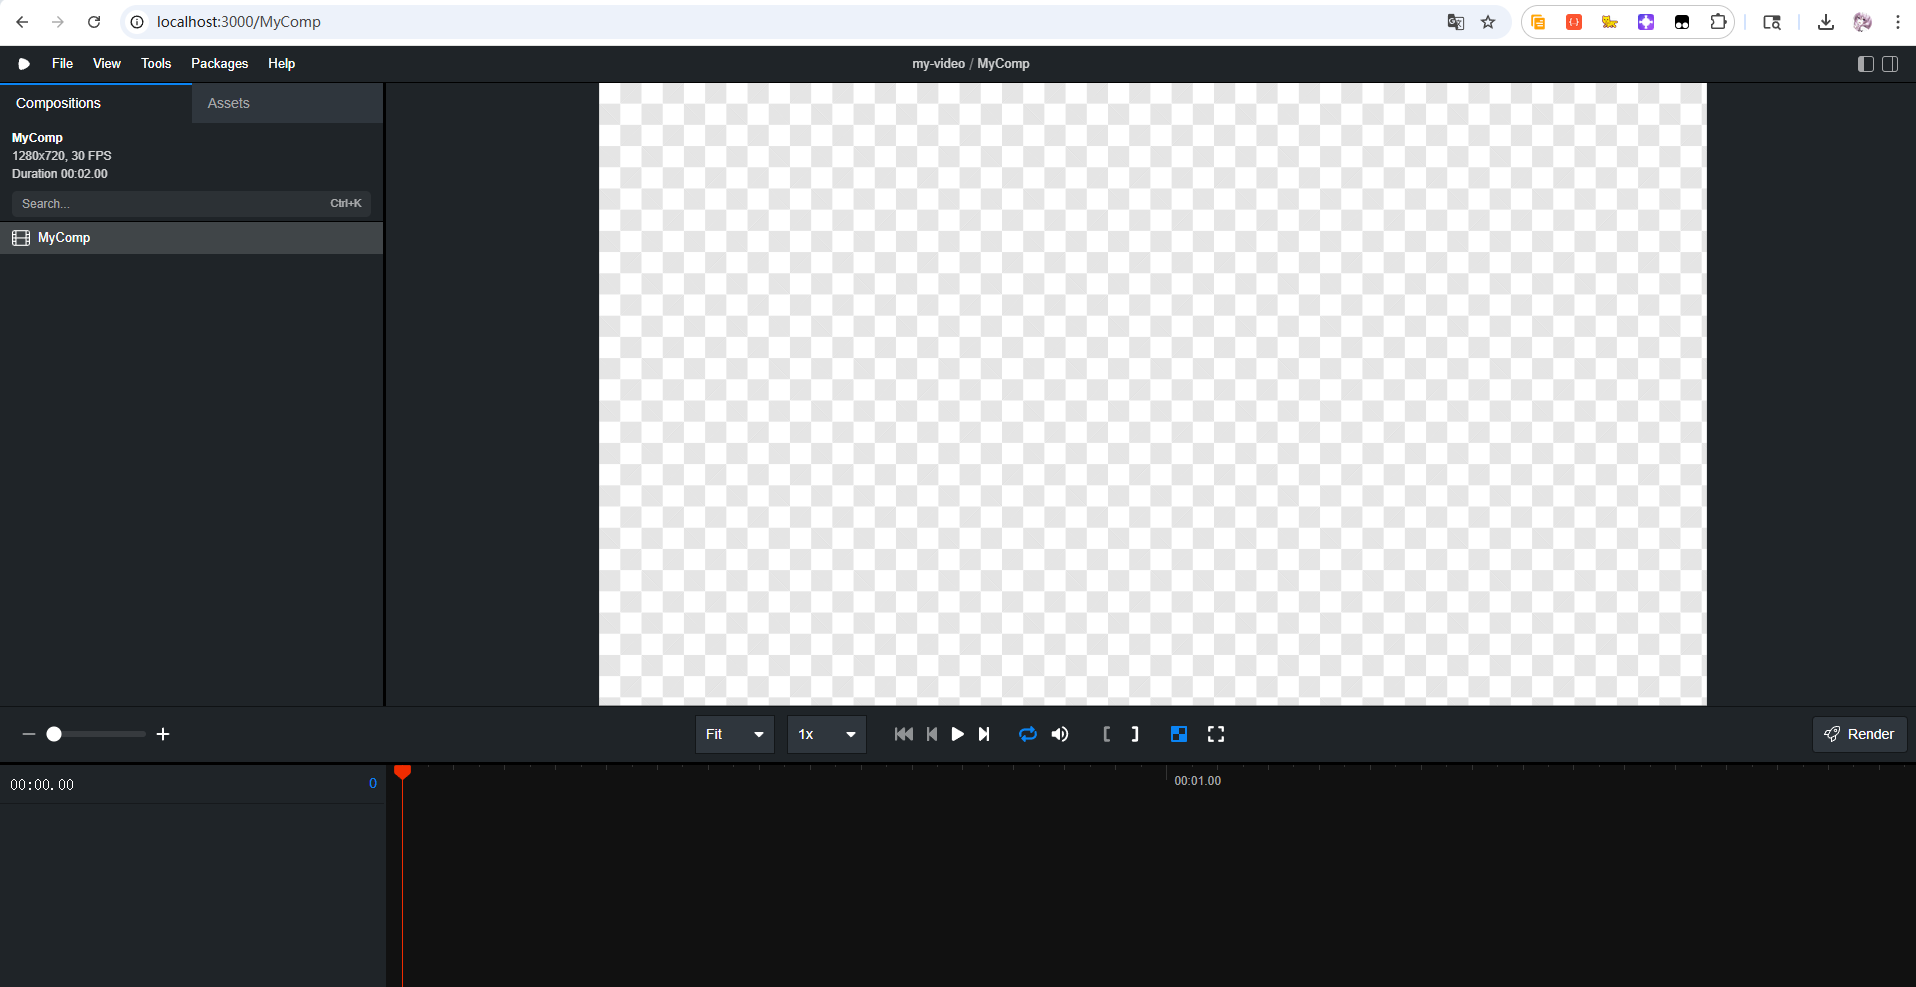This screenshot has width=1916, height=987.
Task: Click the Render button
Action: (1859, 734)
